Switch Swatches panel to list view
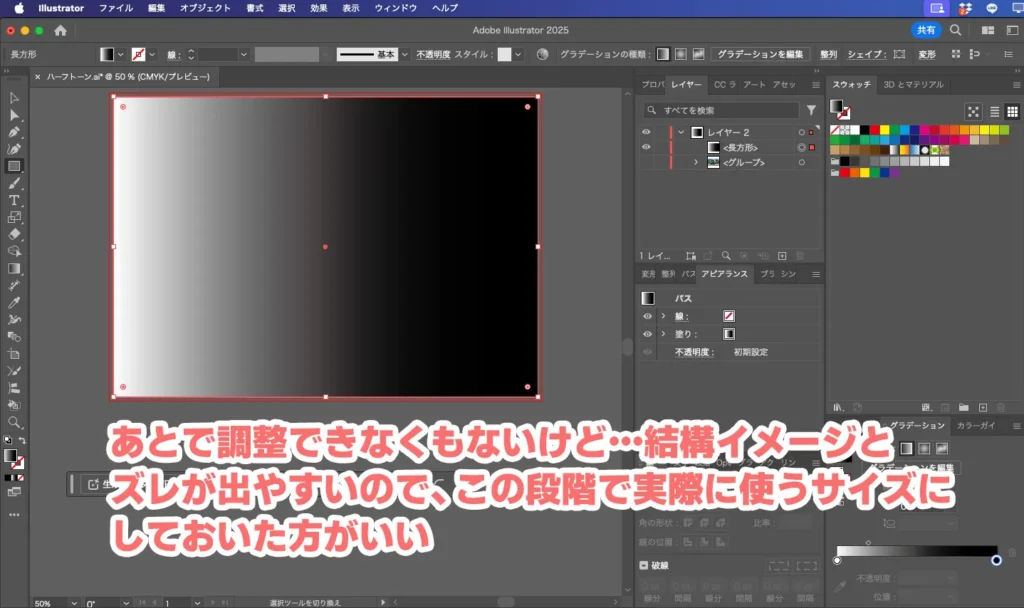 [994, 112]
